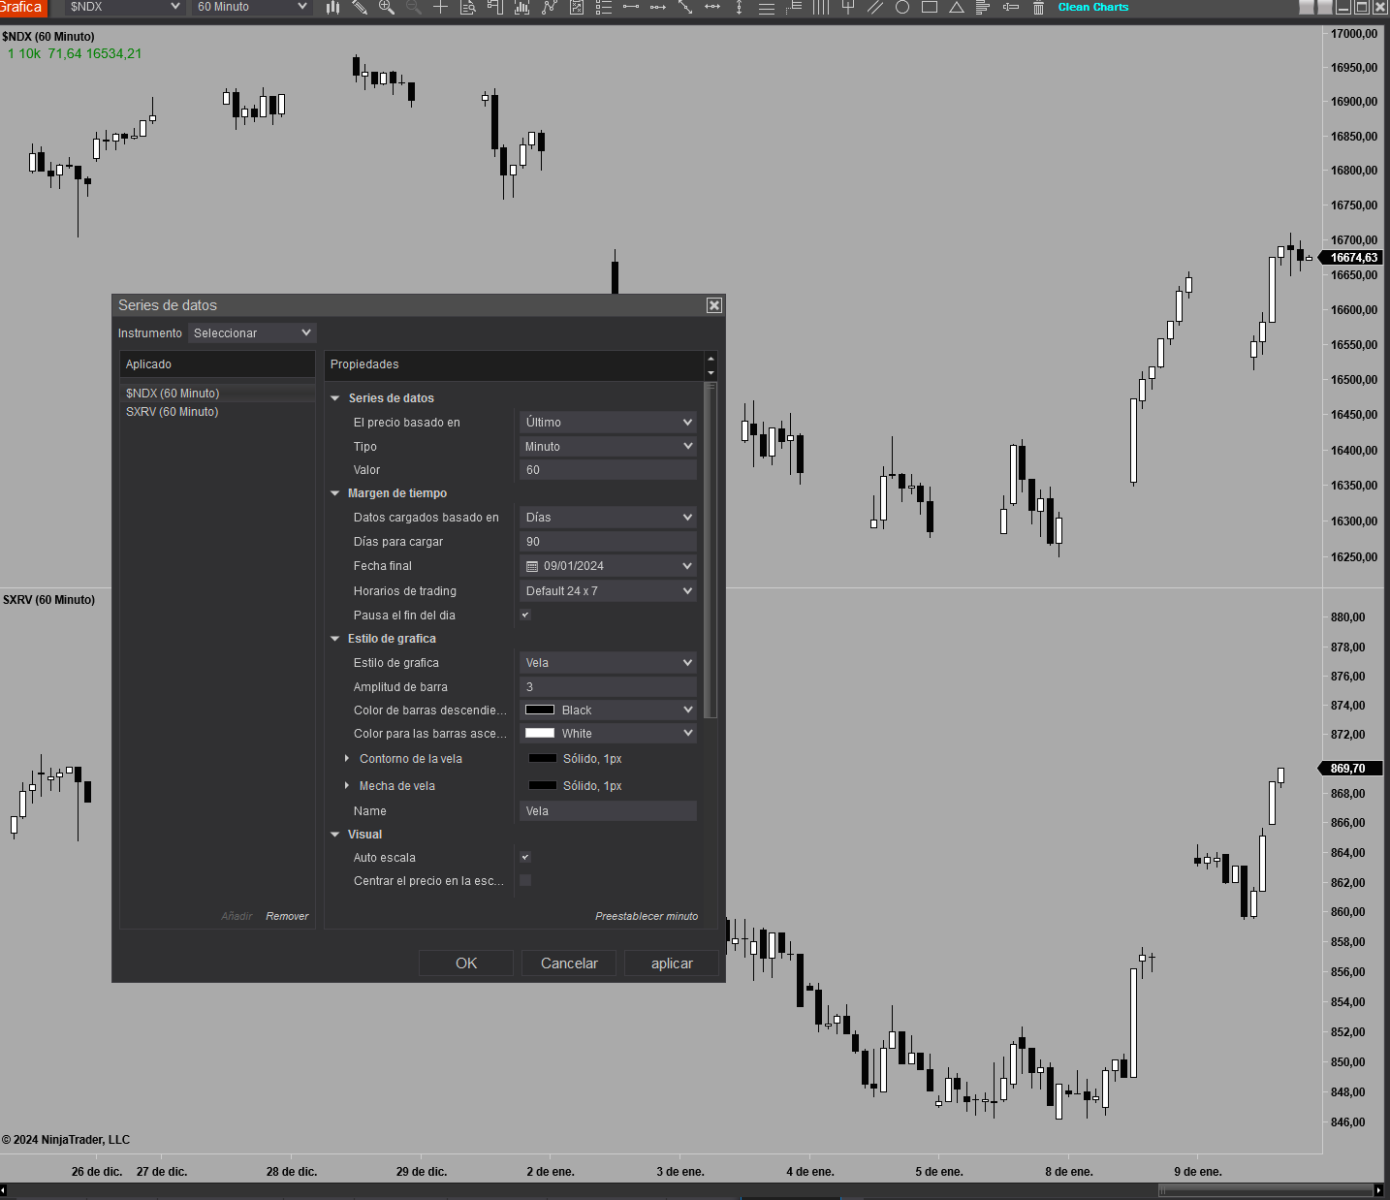
Task: Click the Remover link
Action: coord(287,916)
